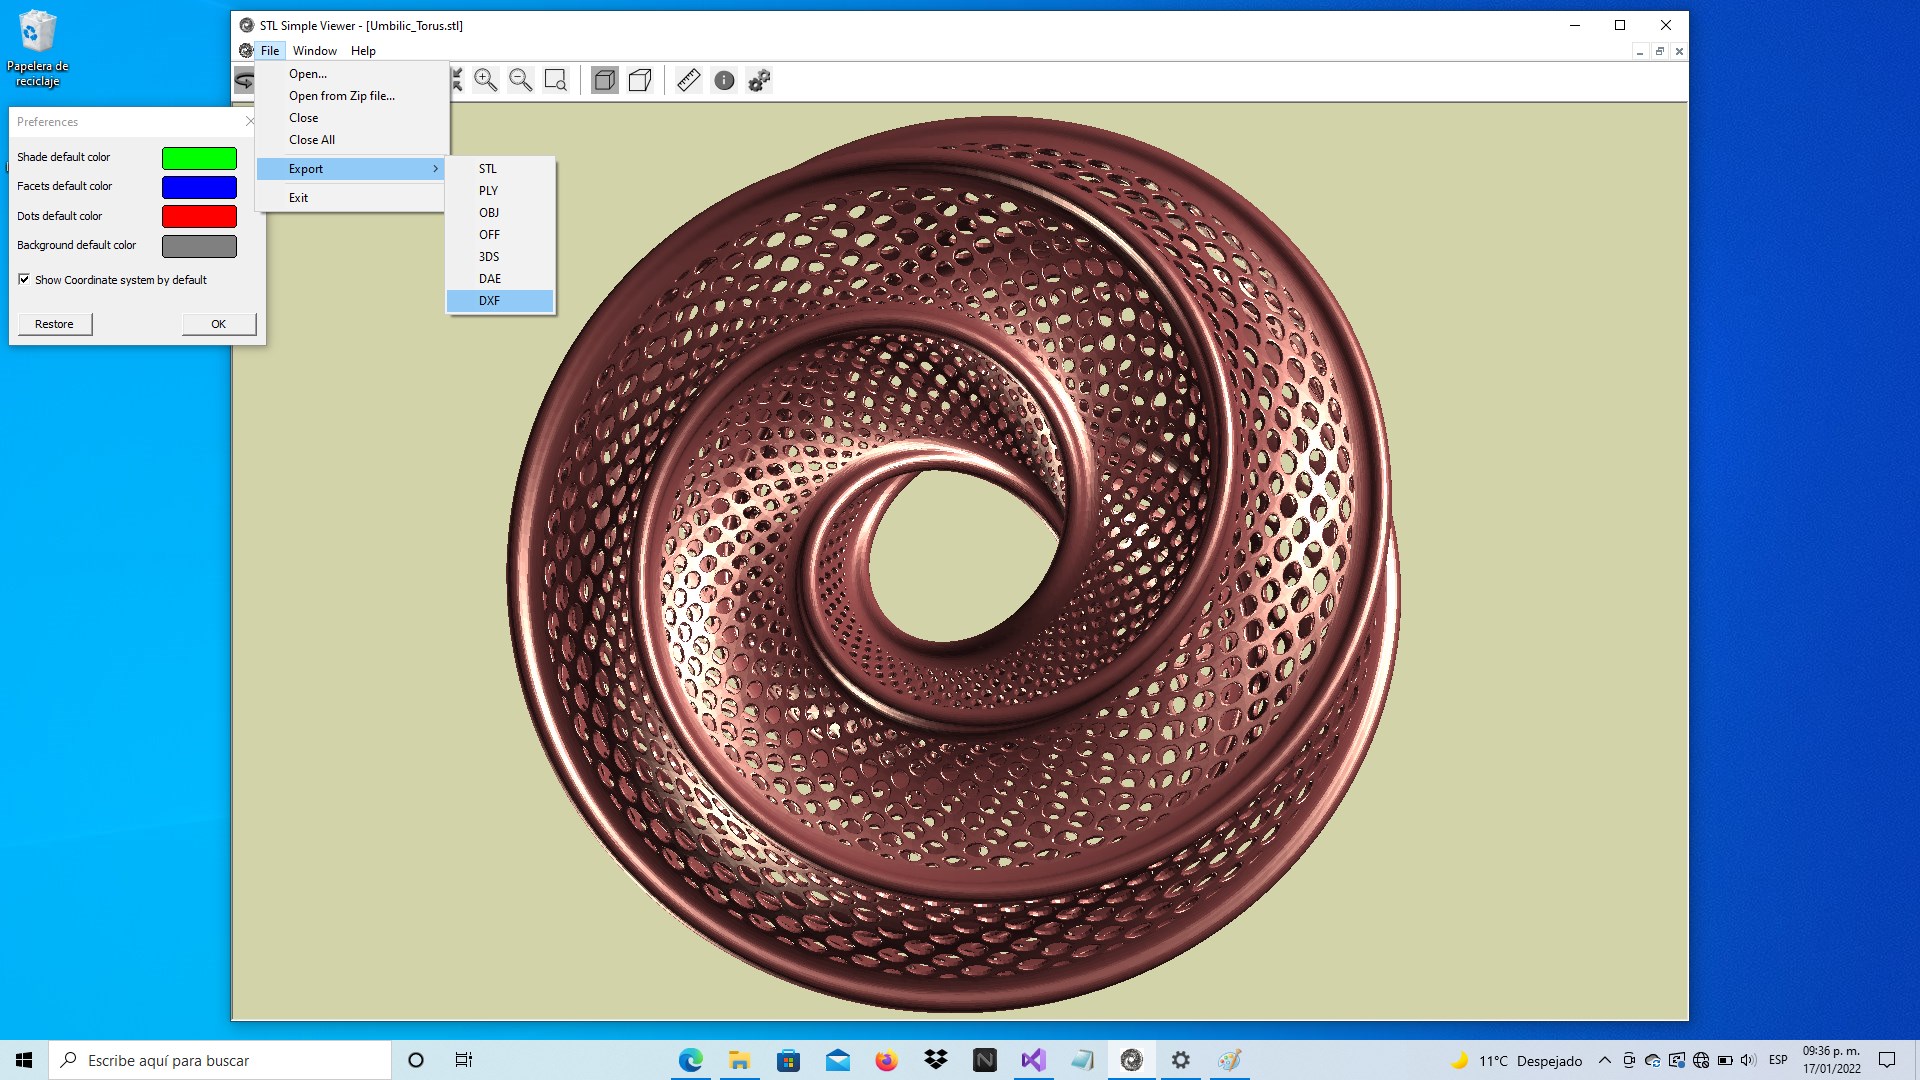The height and width of the screenshot is (1080, 1920).
Task: Restore the inner document window size
Action: (1660, 51)
